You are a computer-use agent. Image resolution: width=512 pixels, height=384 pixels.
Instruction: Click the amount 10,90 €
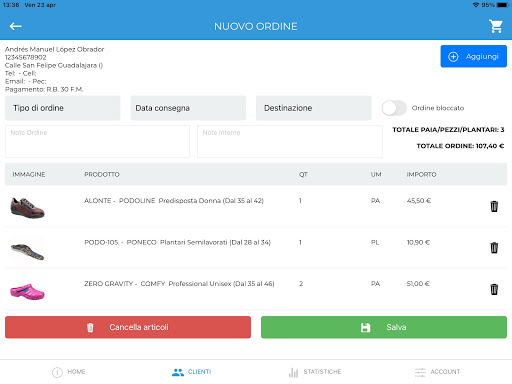[x=418, y=242]
